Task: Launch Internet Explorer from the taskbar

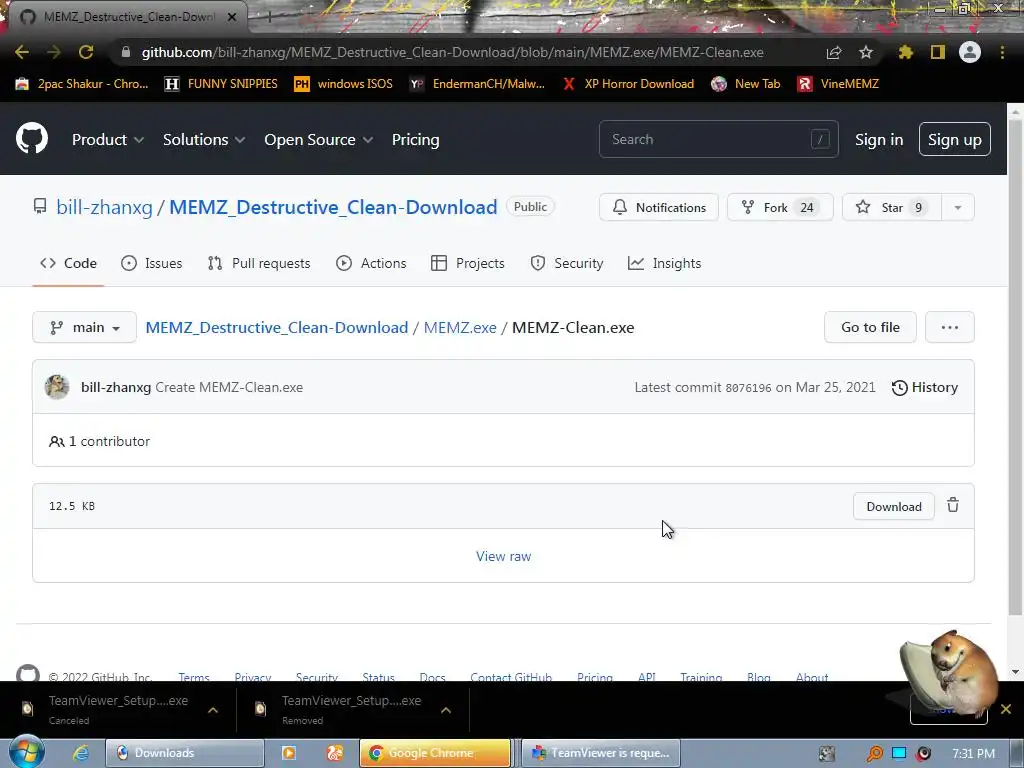Action: click(81, 753)
